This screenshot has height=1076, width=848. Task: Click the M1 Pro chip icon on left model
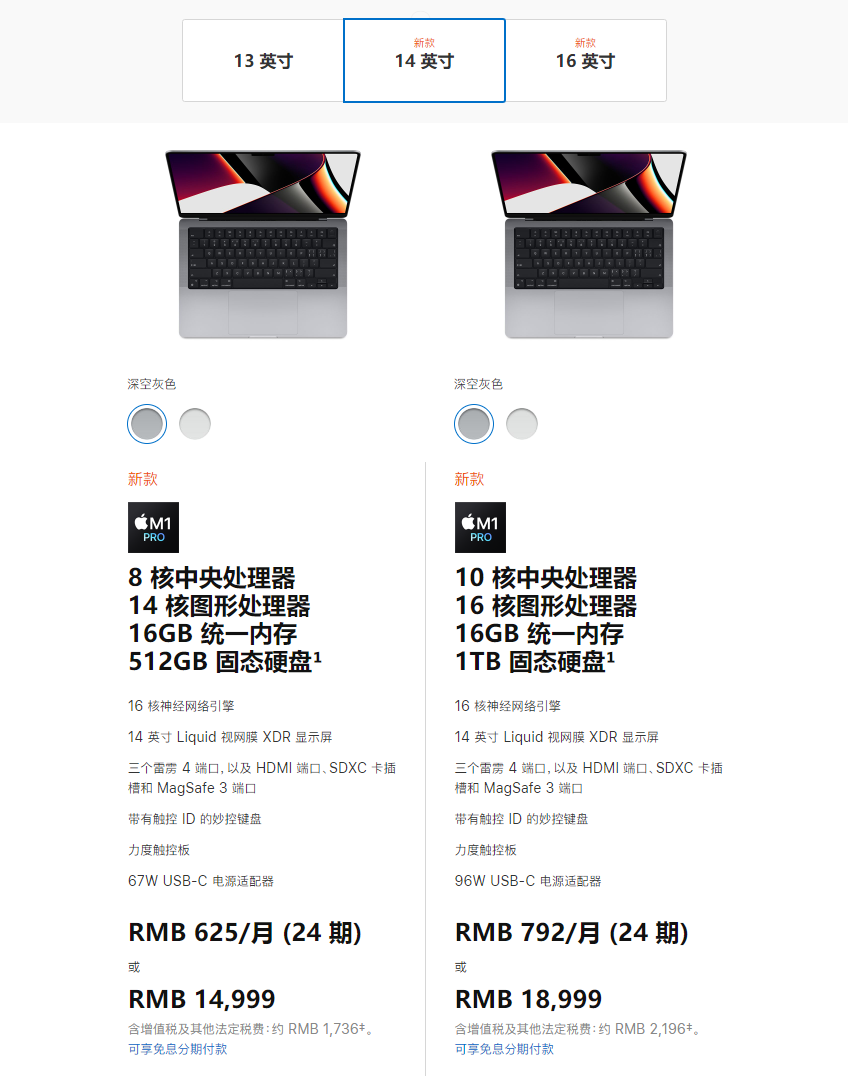[154, 527]
